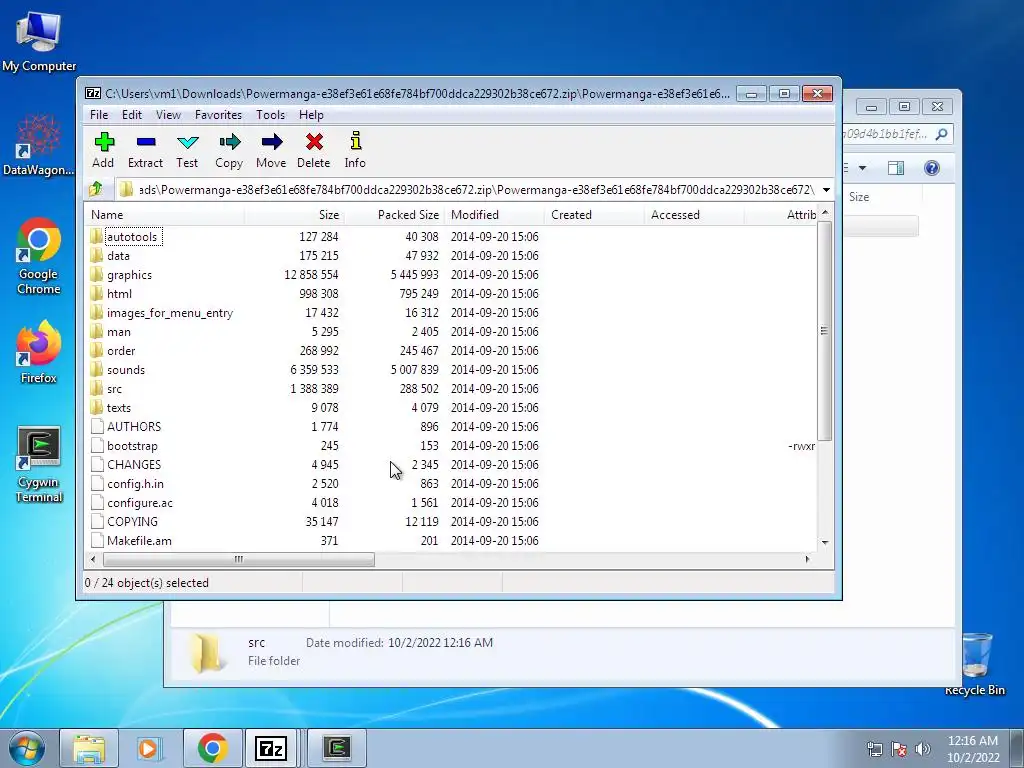
Task: Click the horizontal scrollbar thumb
Action: coord(239,559)
